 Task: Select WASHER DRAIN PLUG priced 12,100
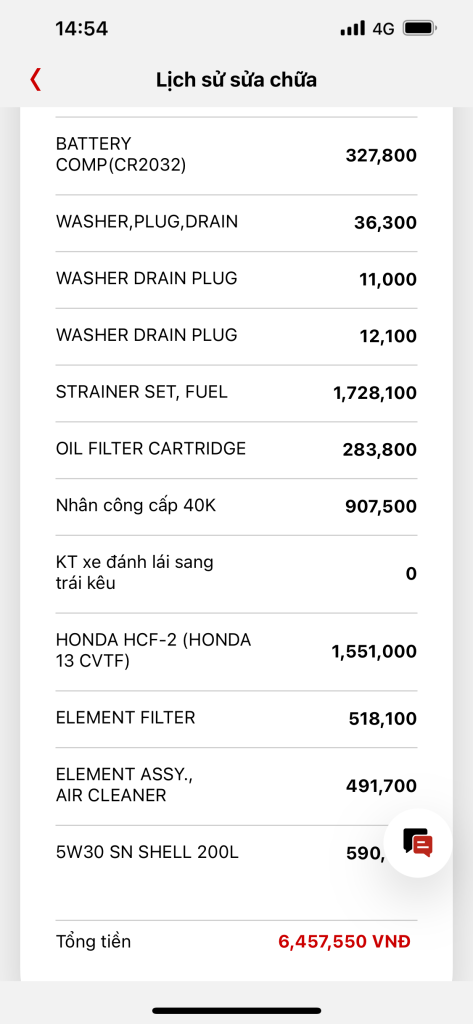pyautogui.click(x=236, y=336)
